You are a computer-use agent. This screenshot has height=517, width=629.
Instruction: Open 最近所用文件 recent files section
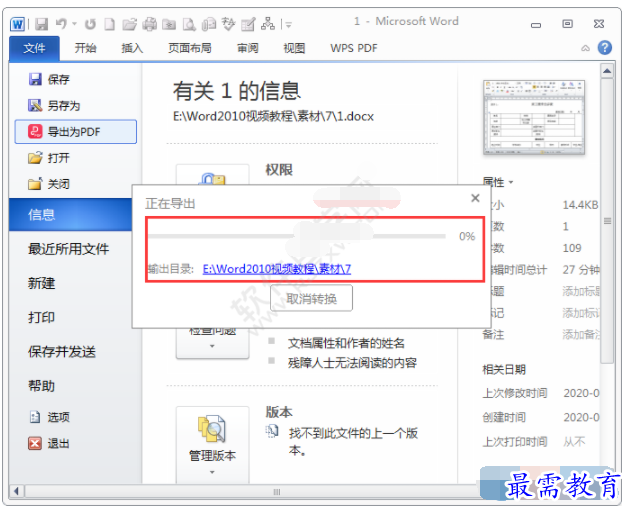coord(69,249)
